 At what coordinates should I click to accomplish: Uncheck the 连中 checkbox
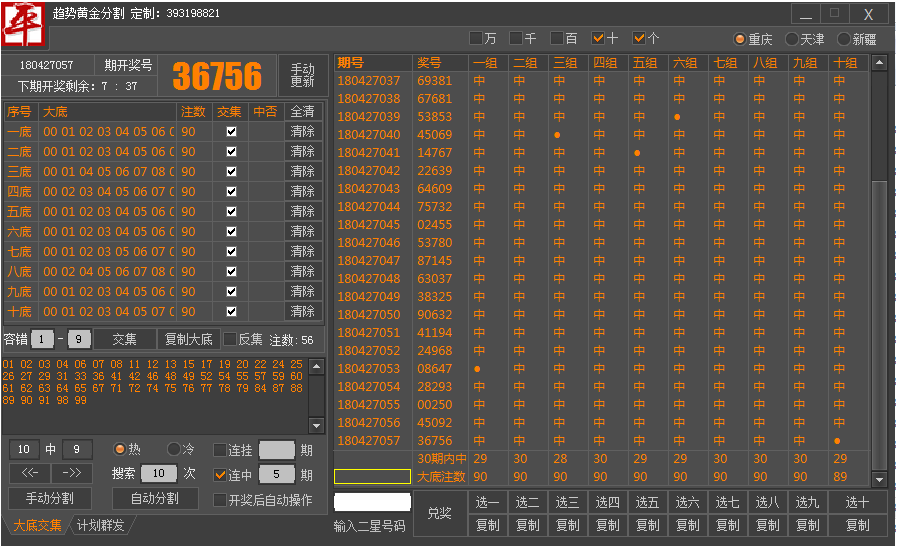[221, 475]
